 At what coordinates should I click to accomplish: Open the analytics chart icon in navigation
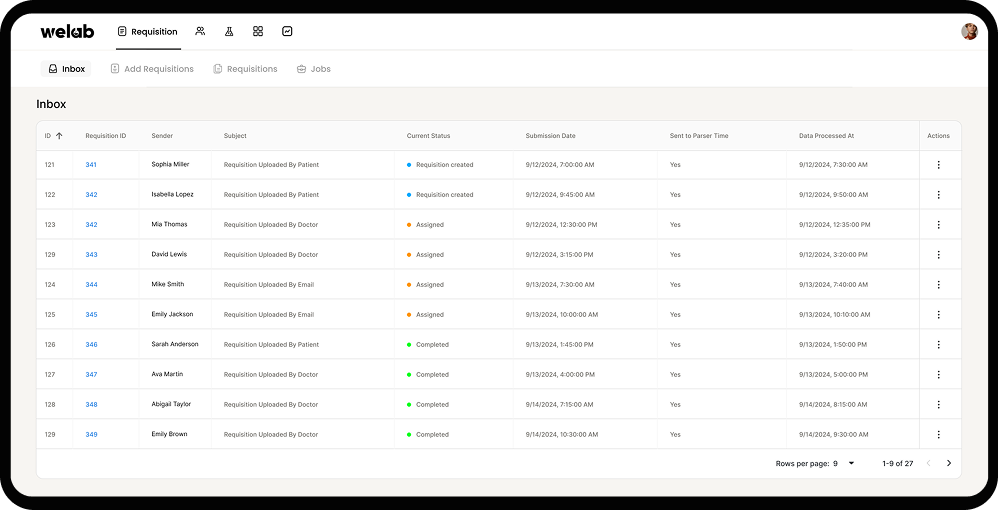click(x=287, y=31)
